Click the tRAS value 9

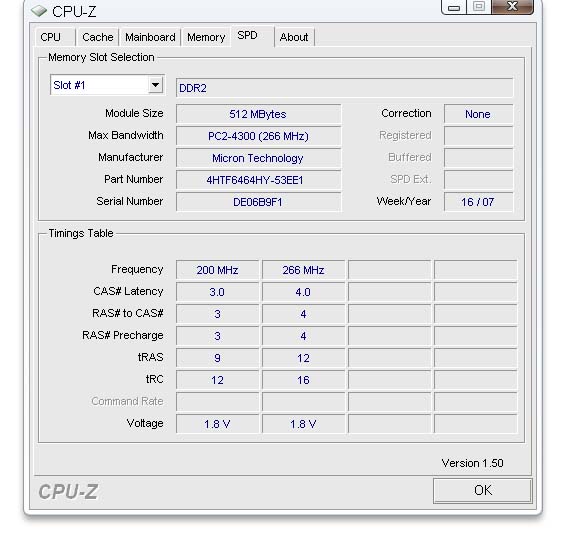[x=217, y=358]
